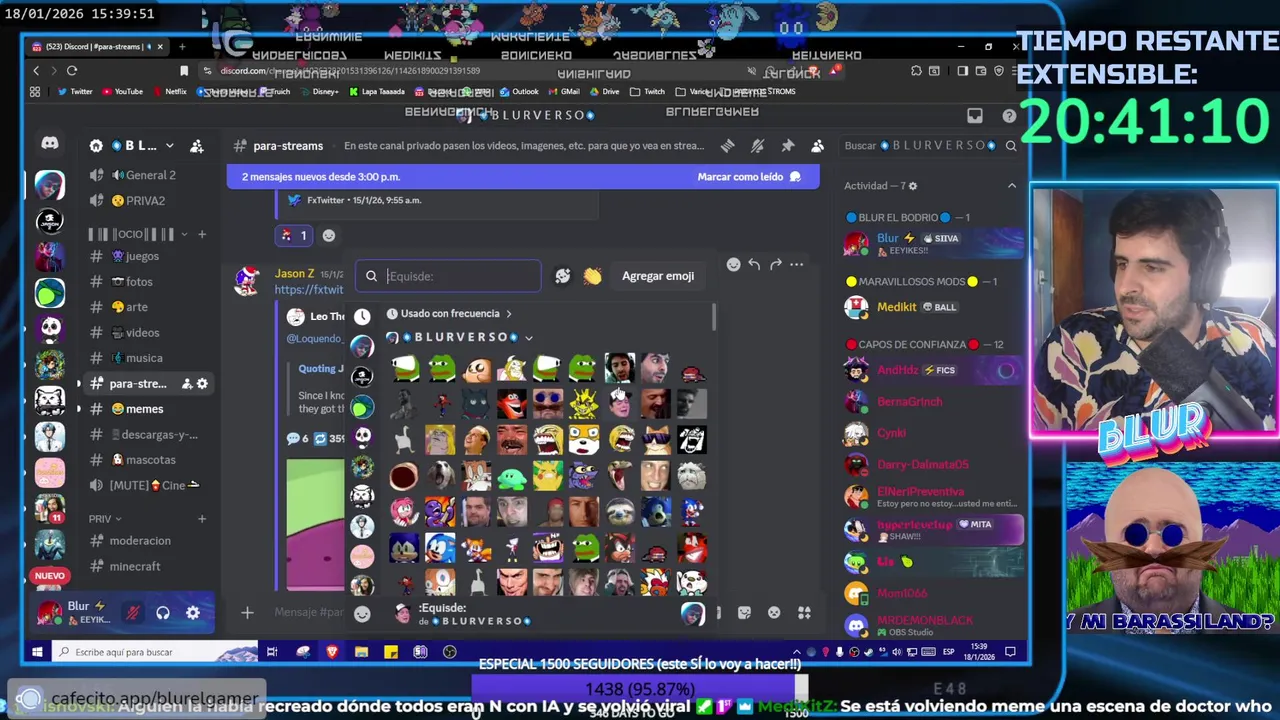Image resolution: width=1280 pixels, height=720 pixels.
Task: Open more options three dots on message
Action: (796, 264)
